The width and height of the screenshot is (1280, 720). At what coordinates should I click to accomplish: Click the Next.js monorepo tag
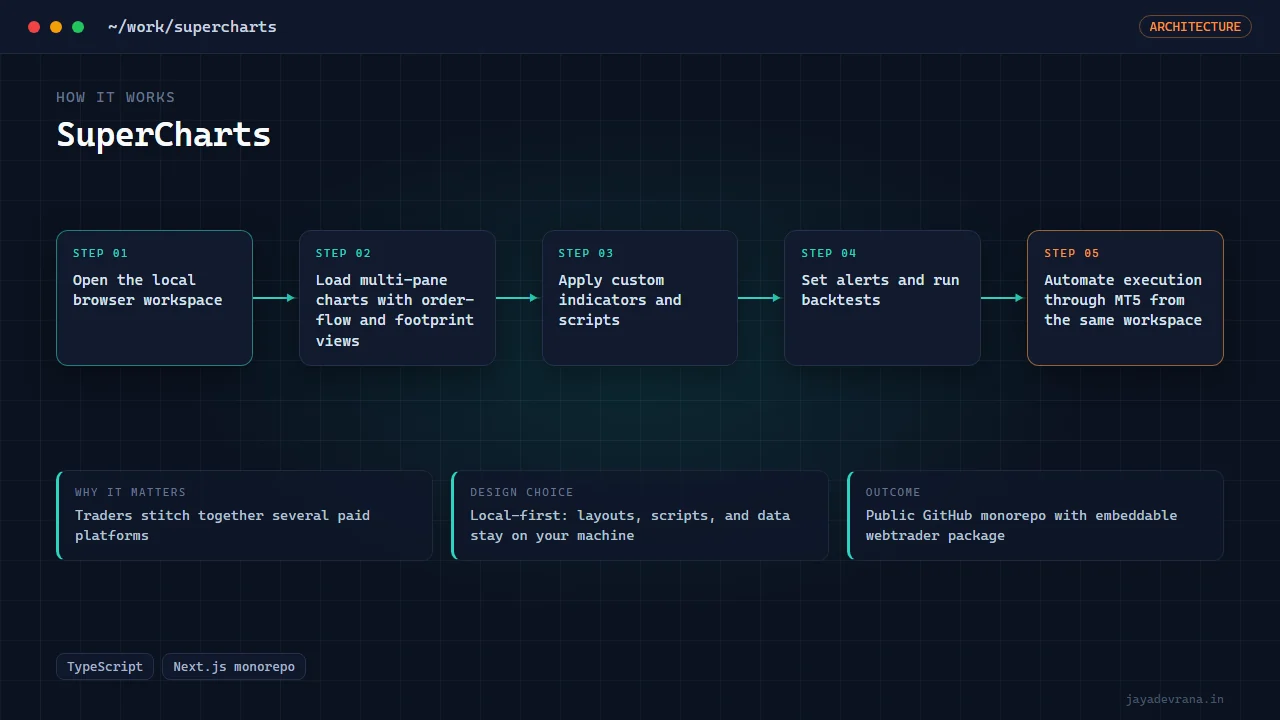[234, 667]
